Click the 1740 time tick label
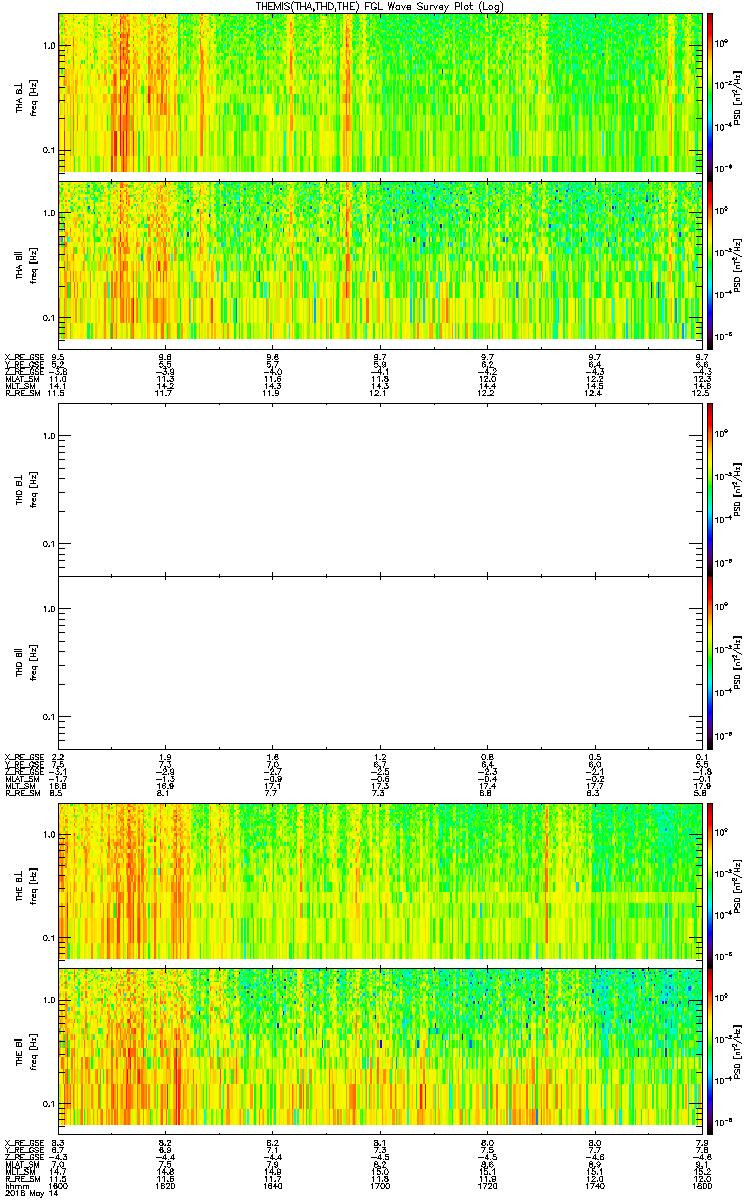The height and width of the screenshot is (1200, 750). click(595, 1187)
